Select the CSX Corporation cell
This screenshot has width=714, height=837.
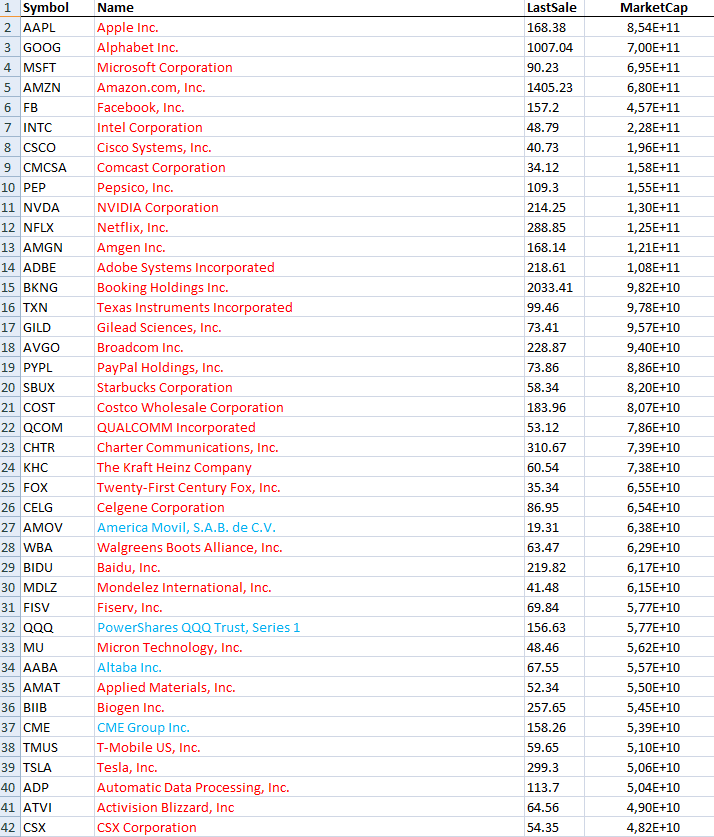[x=310, y=827]
